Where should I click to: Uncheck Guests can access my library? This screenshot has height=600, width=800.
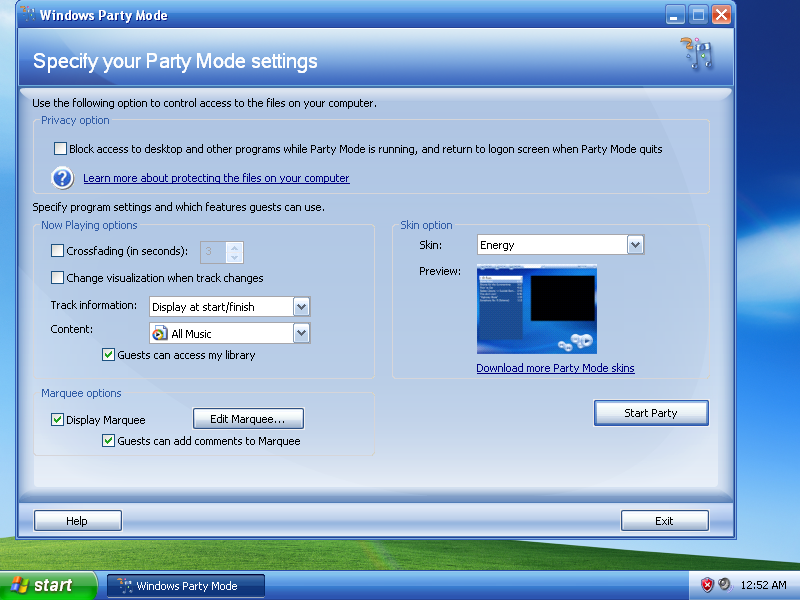109,355
